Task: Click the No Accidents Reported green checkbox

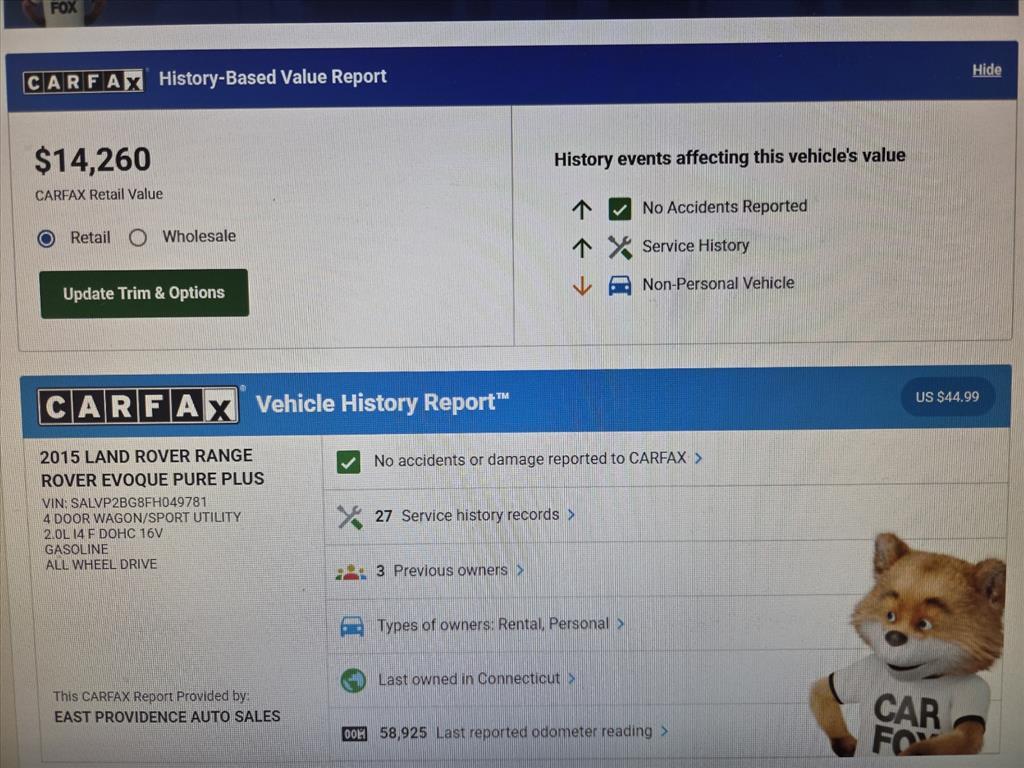Action: (620, 209)
